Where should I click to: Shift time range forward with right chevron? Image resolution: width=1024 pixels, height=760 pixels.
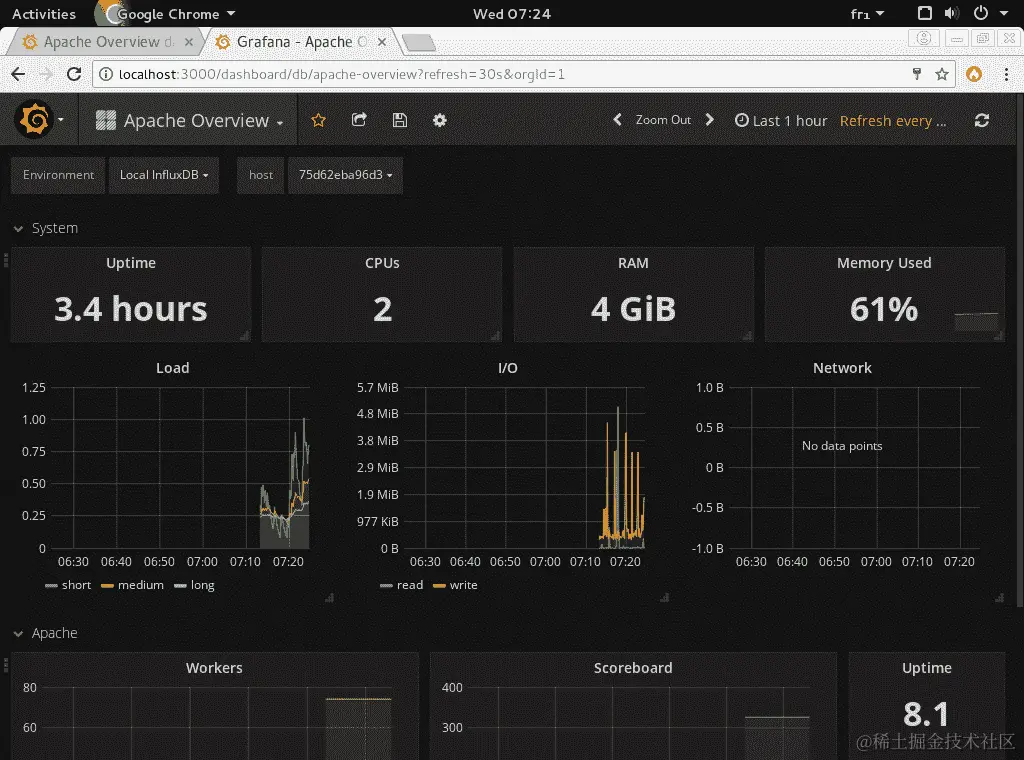point(710,119)
